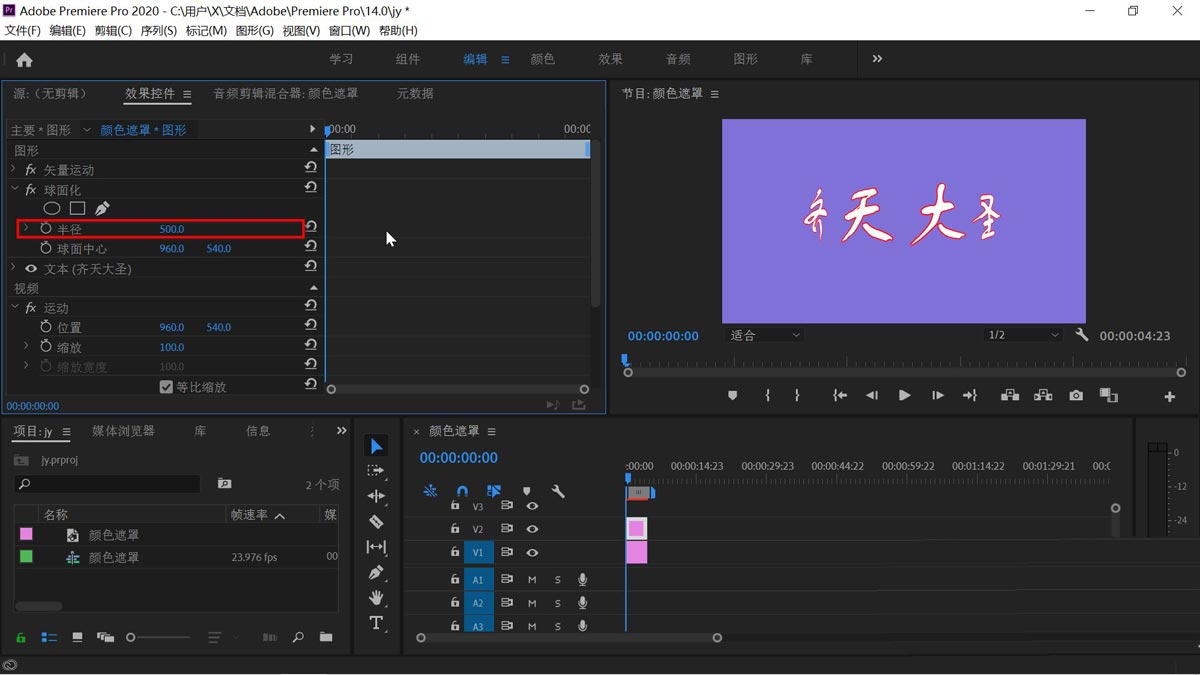Screen dimensions: 1200x675
Task: Switch to the 颜色 workspace
Action: point(543,59)
